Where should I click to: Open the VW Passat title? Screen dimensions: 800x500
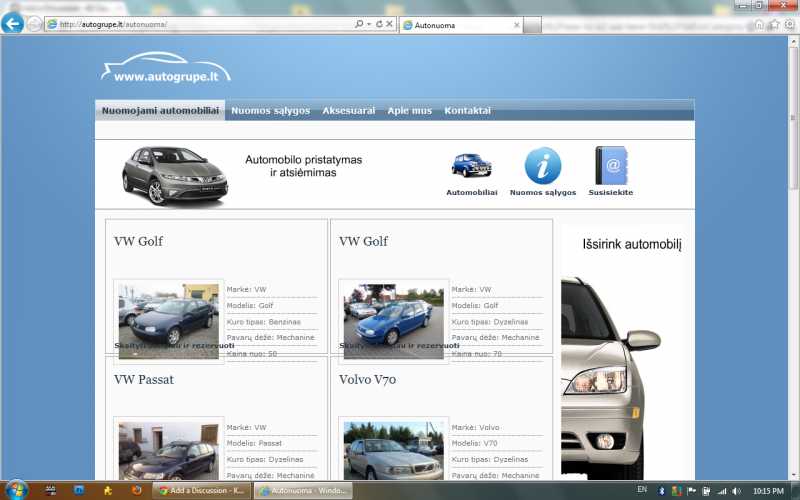click(x=144, y=379)
